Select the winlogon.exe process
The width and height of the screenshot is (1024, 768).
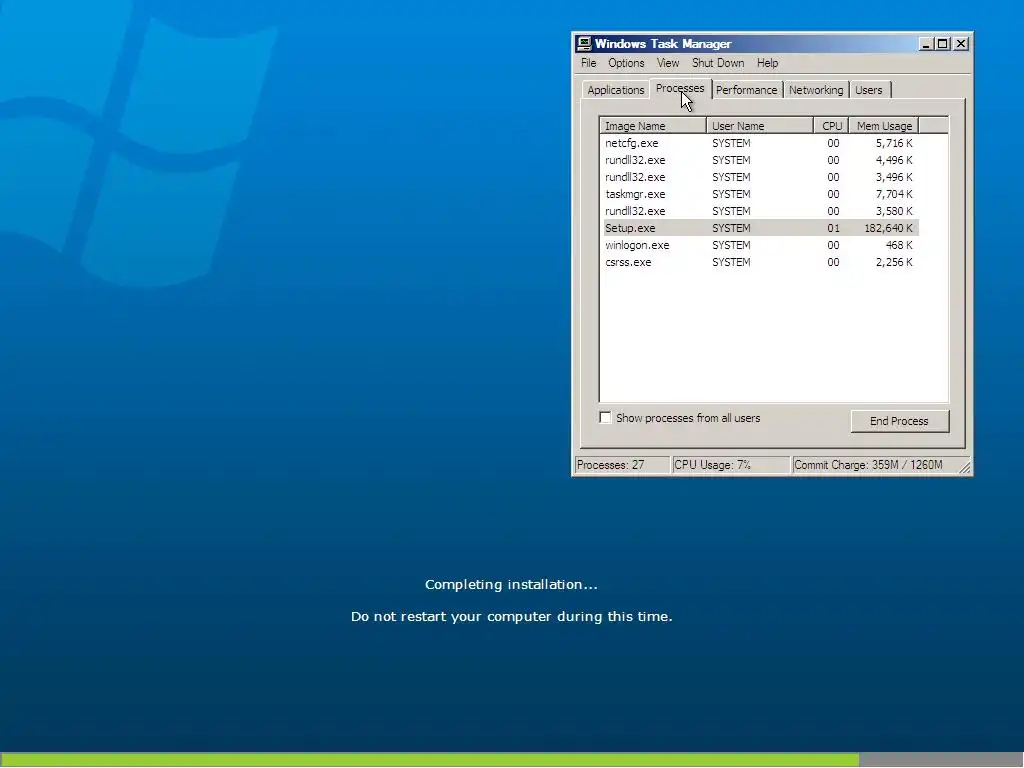coord(760,245)
